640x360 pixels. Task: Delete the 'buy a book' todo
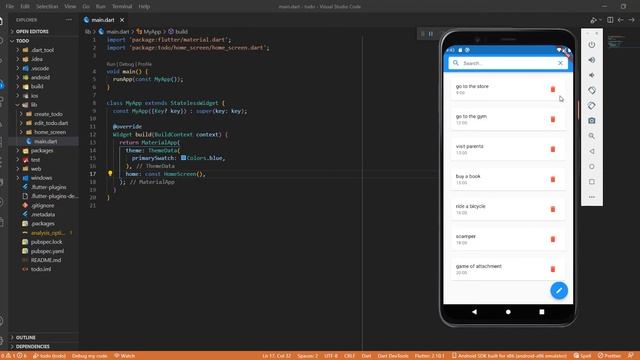(553, 179)
